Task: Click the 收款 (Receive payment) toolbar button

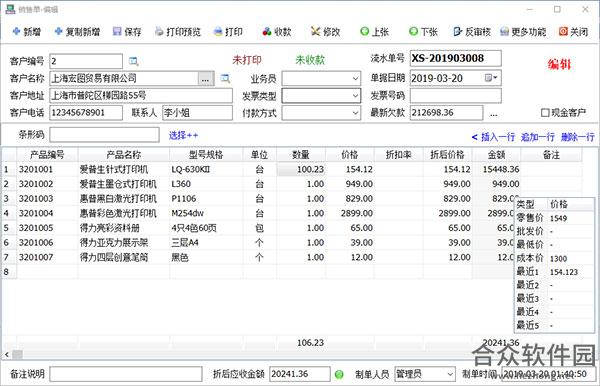Action: tap(277, 32)
